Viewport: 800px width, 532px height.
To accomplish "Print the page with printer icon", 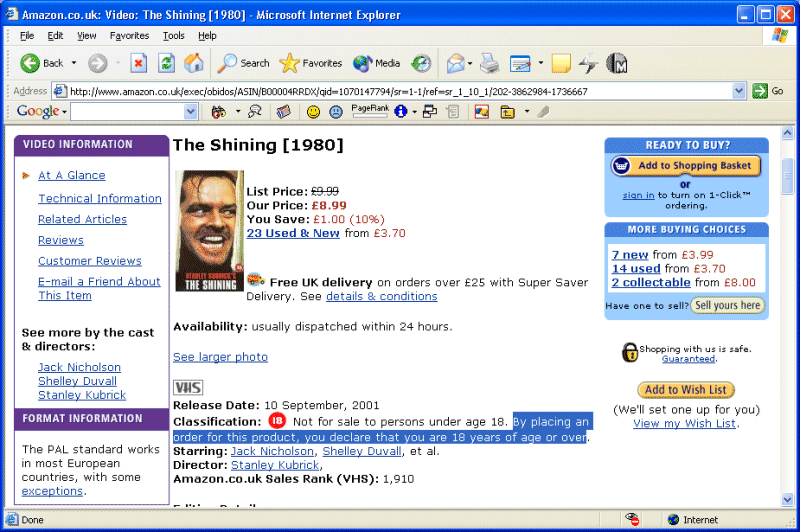I will pos(490,63).
